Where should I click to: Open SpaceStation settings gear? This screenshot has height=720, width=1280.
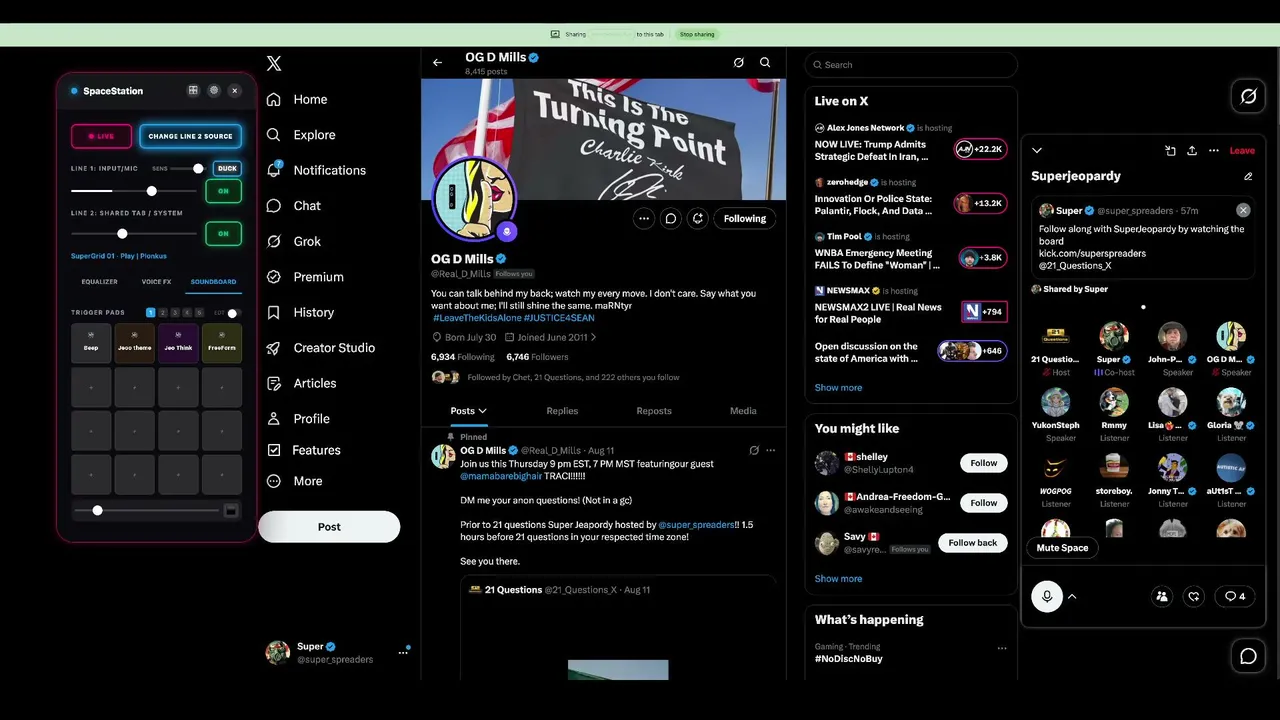pos(214,91)
